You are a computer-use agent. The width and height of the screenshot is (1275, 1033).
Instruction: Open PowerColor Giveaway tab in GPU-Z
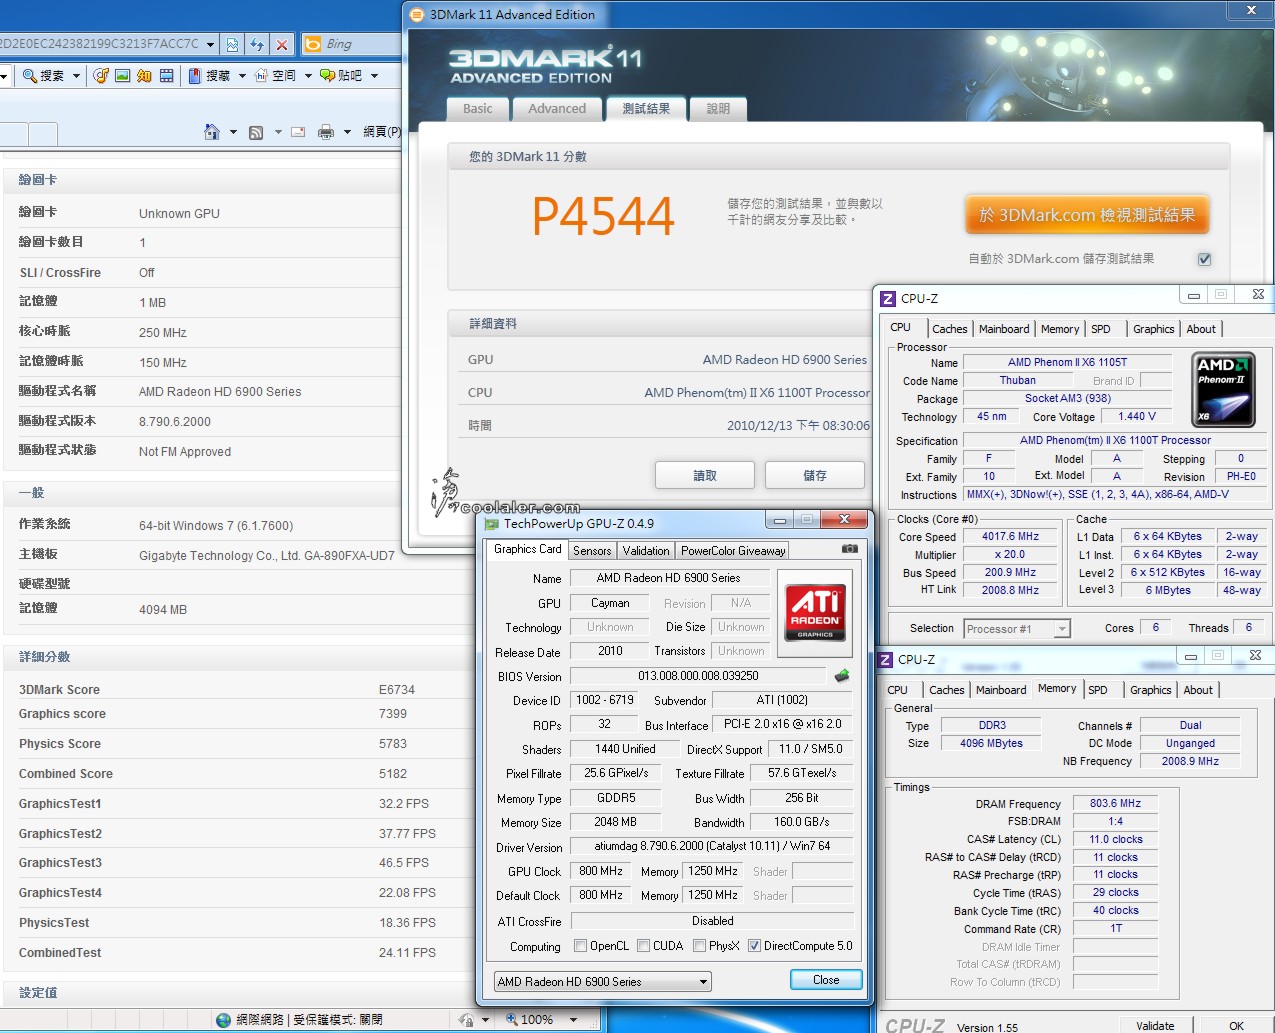733,551
